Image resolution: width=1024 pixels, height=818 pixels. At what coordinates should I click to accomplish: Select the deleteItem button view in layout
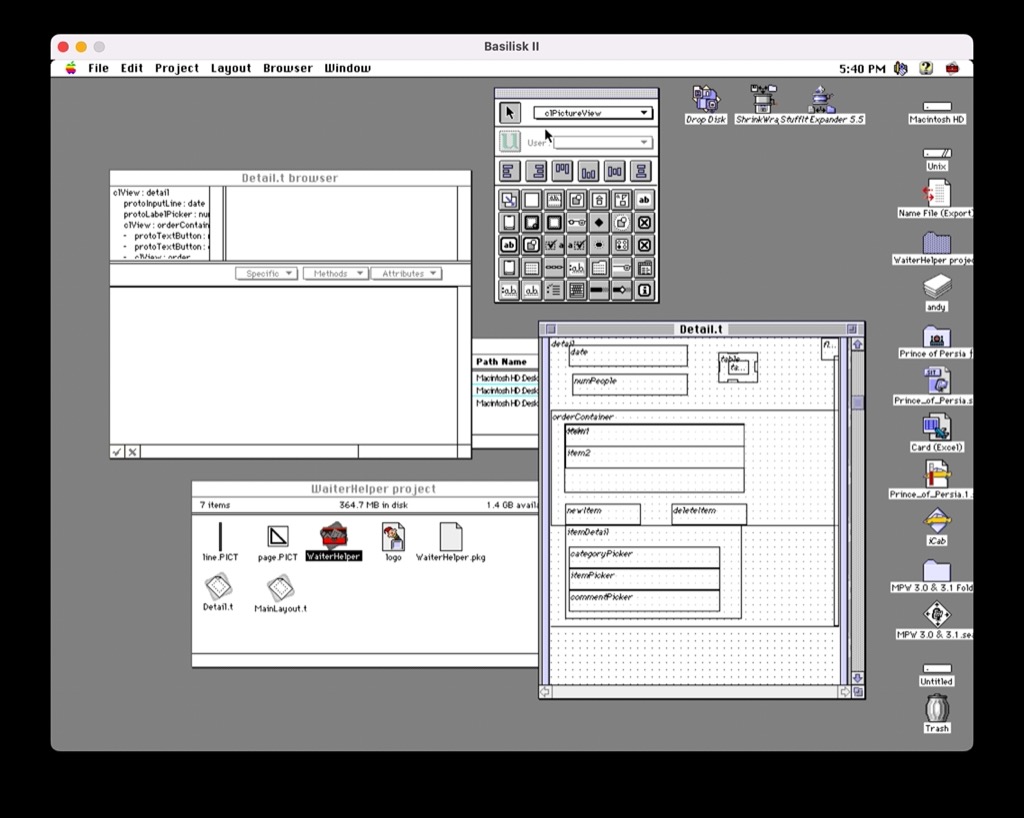708,514
